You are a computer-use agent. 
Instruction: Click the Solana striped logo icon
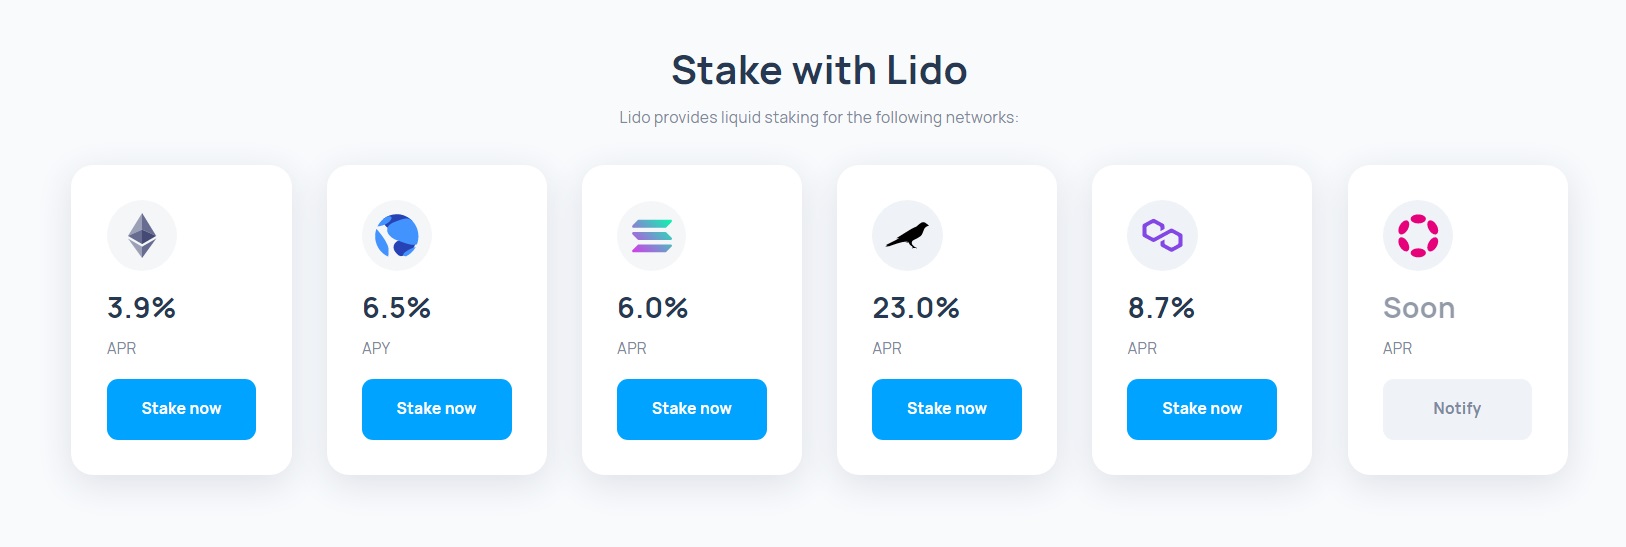pyautogui.click(x=652, y=236)
